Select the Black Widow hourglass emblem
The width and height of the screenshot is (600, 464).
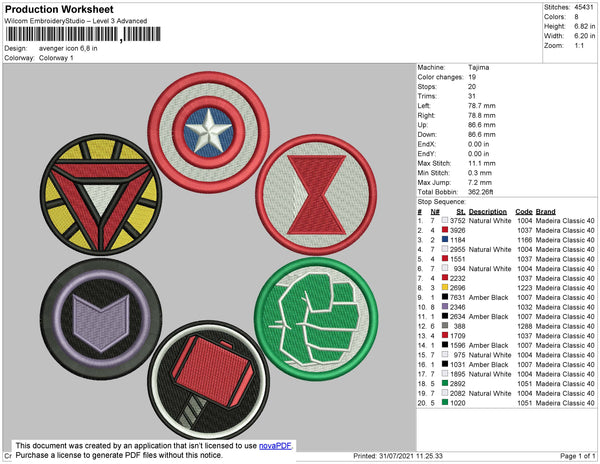tap(316, 194)
